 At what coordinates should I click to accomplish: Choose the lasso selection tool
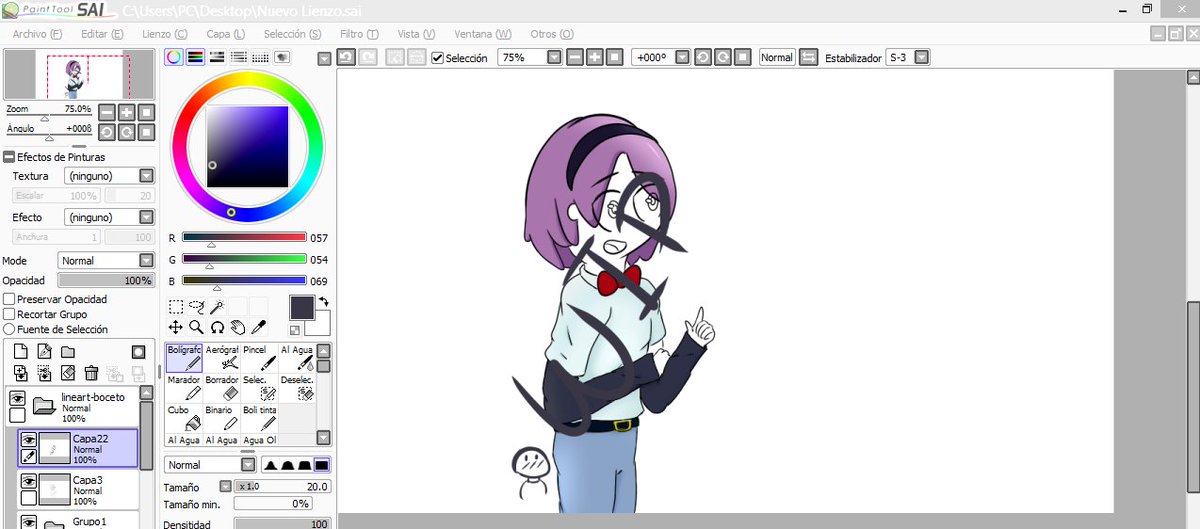[196, 307]
